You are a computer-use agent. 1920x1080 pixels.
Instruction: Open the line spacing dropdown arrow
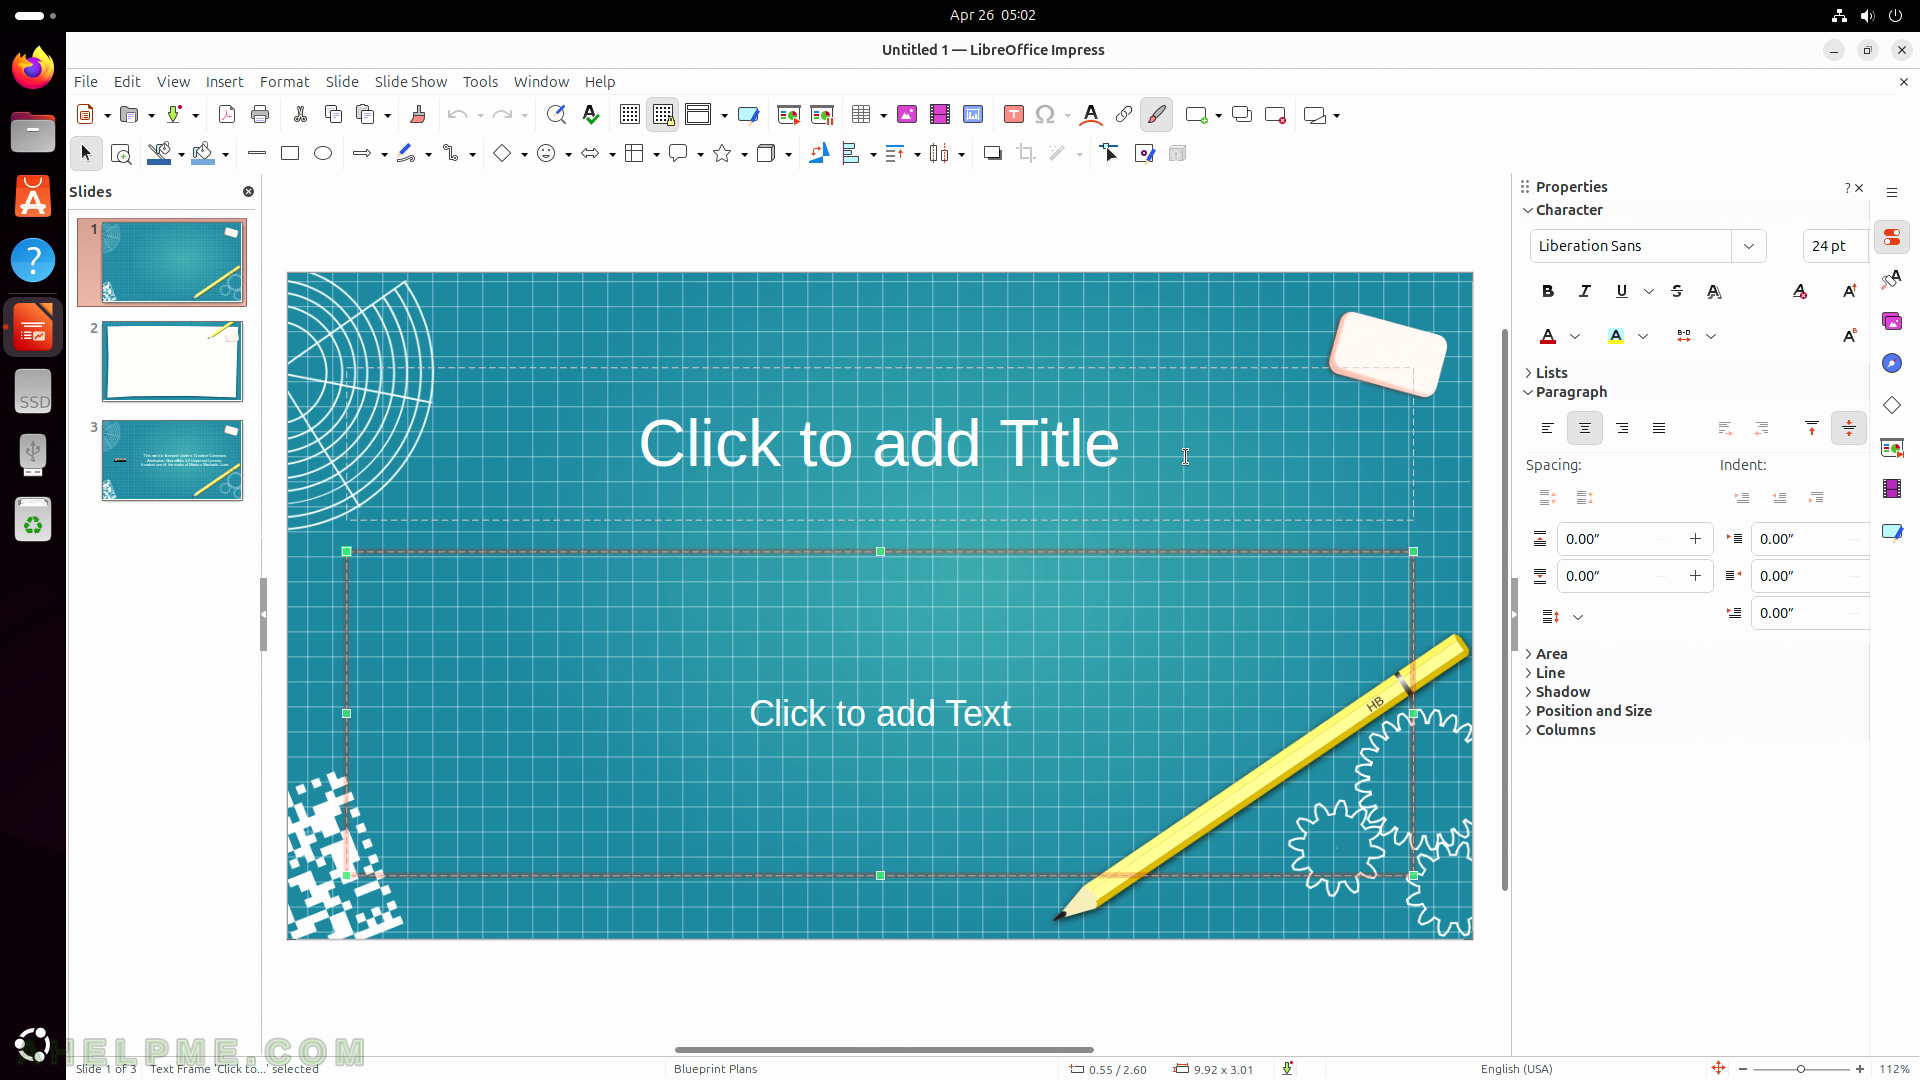[1578, 617]
